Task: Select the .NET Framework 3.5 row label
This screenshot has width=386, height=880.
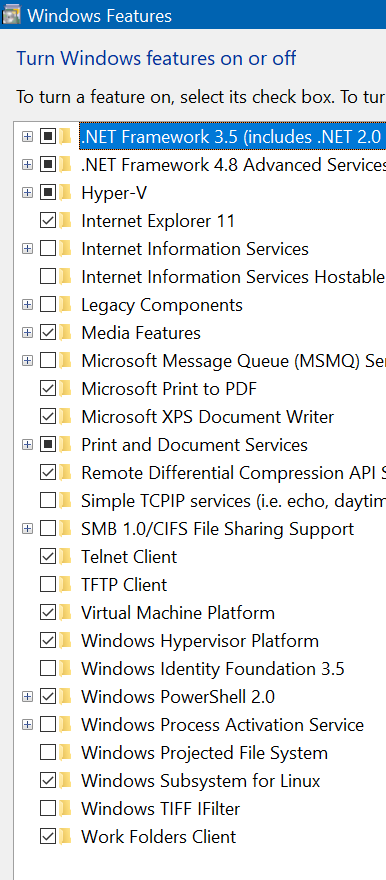Action: pos(232,136)
